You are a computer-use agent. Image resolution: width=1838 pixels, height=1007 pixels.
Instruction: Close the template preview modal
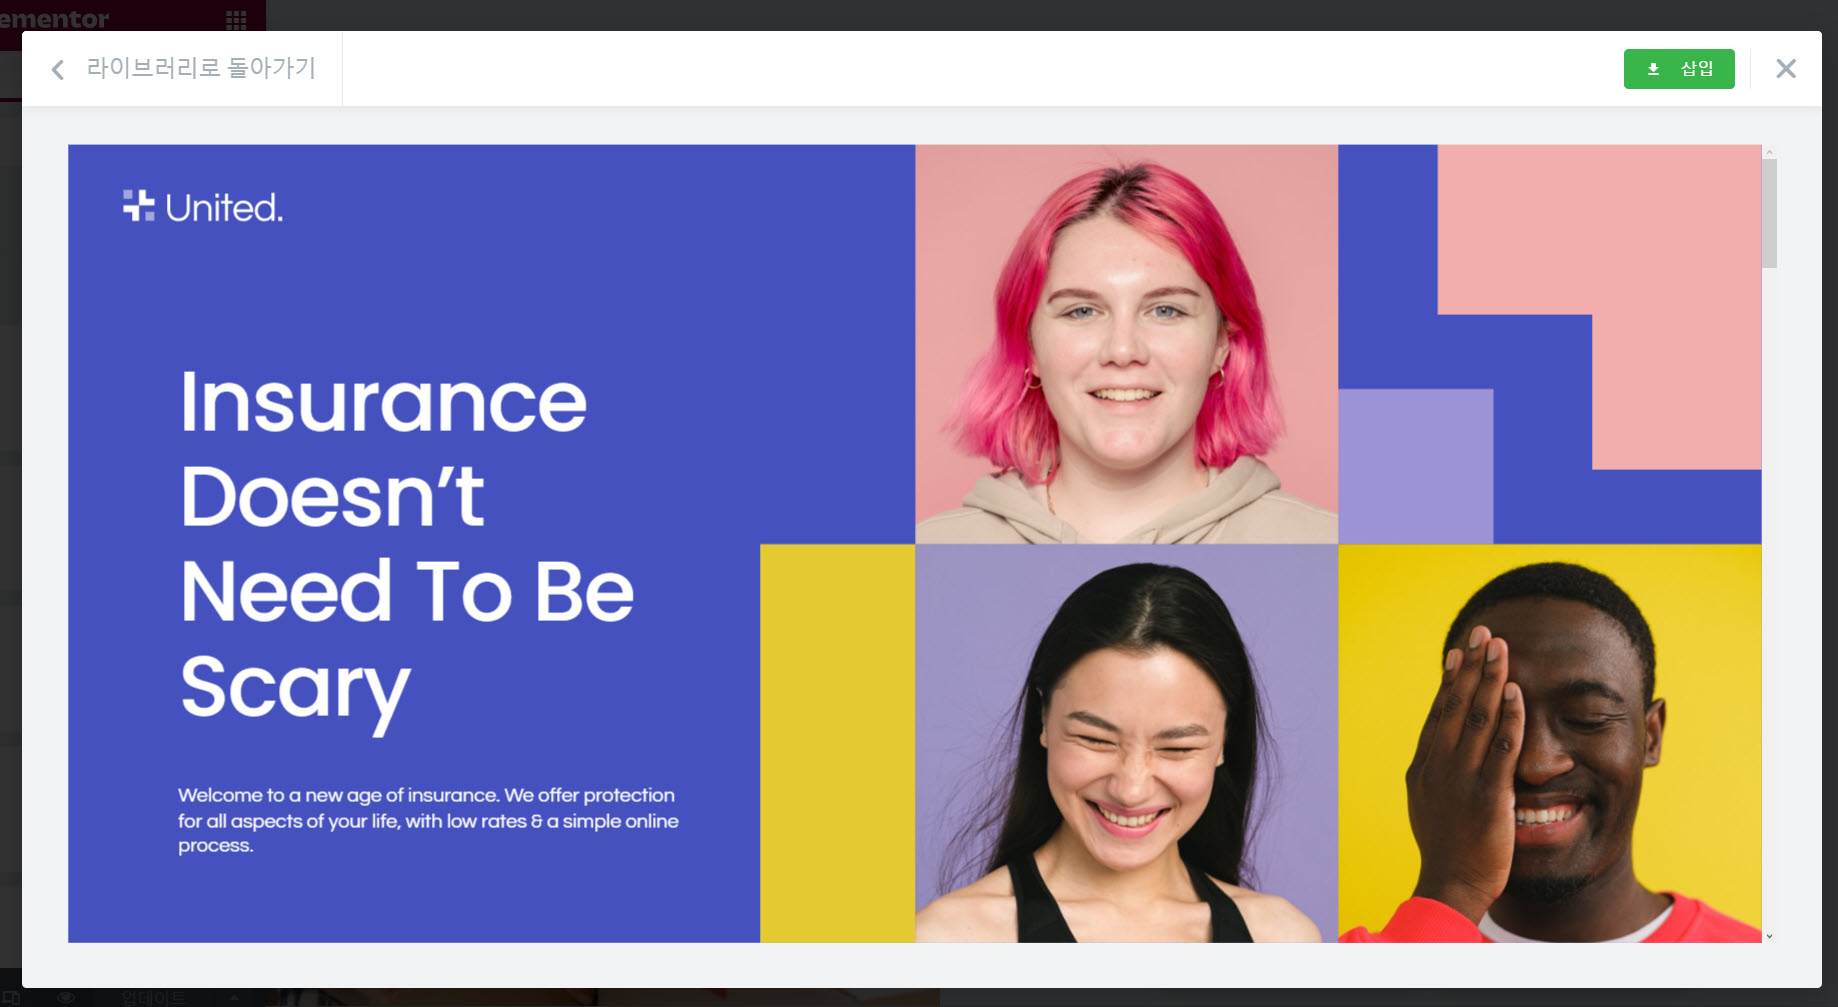tap(1786, 69)
